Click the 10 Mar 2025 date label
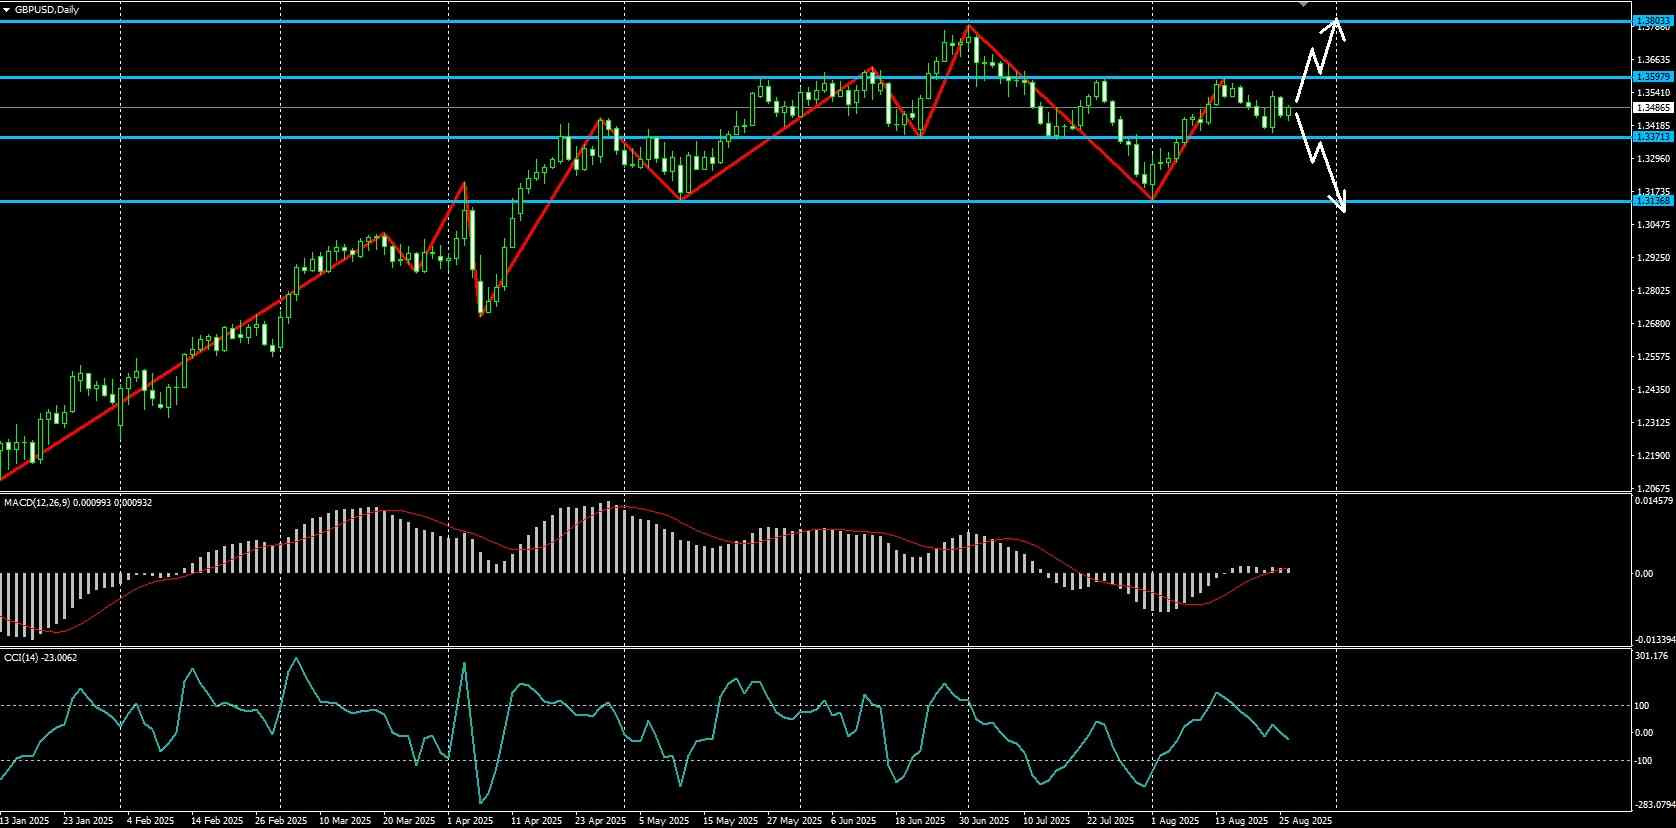Screen dimensions: 1676x828 [344, 821]
